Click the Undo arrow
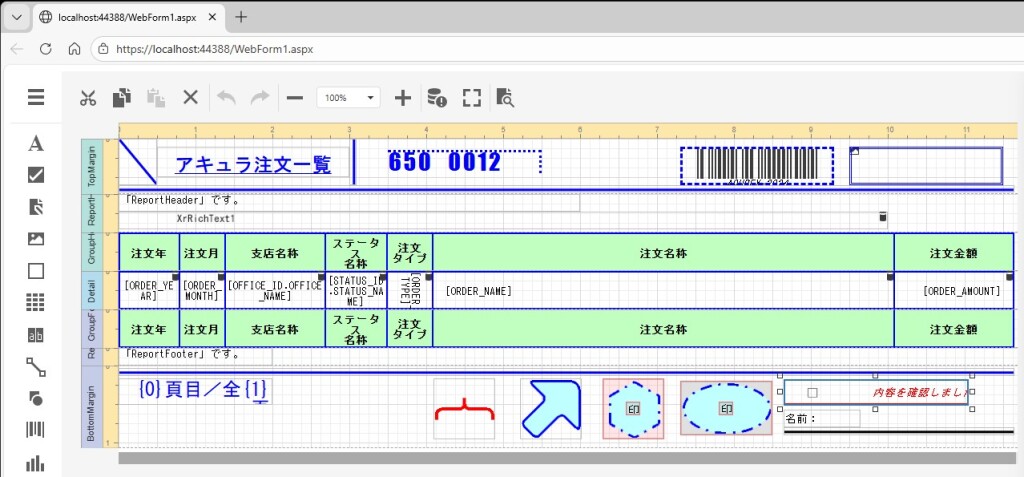This screenshot has height=477, width=1024. [226, 98]
